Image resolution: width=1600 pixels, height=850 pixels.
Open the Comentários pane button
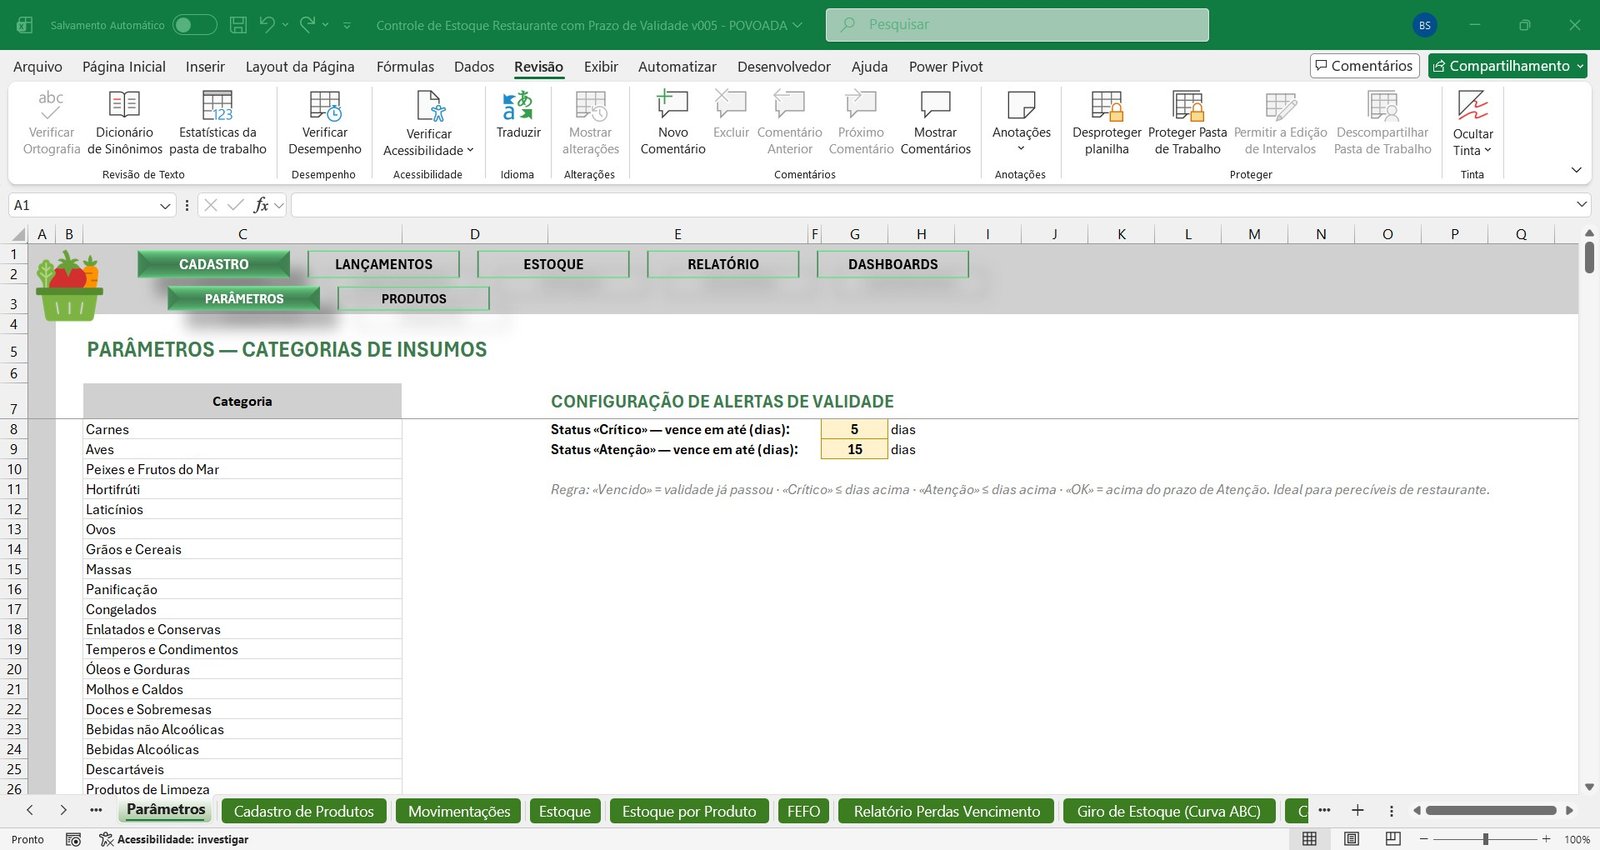1365,66
